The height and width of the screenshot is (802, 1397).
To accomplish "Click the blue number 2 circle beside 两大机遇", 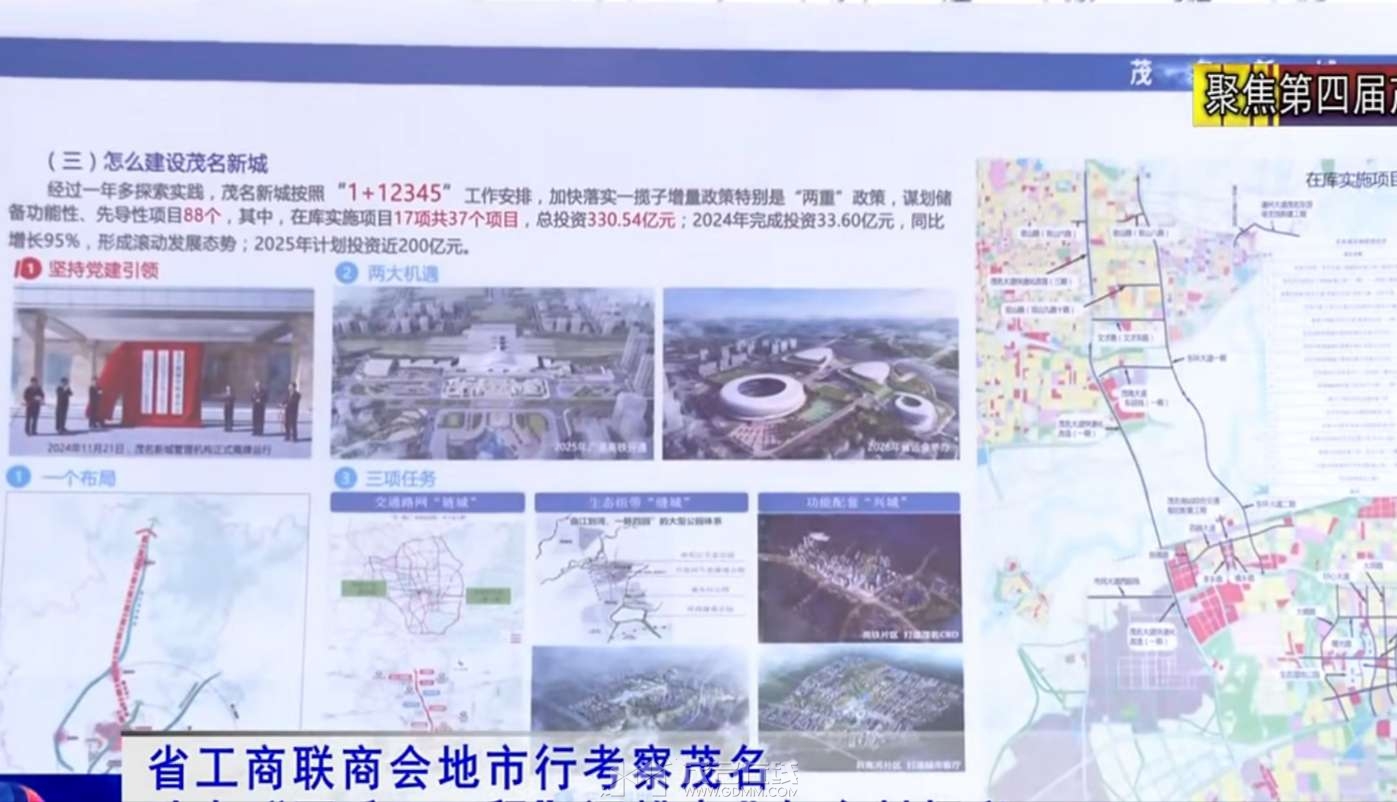I will click(x=346, y=273).
